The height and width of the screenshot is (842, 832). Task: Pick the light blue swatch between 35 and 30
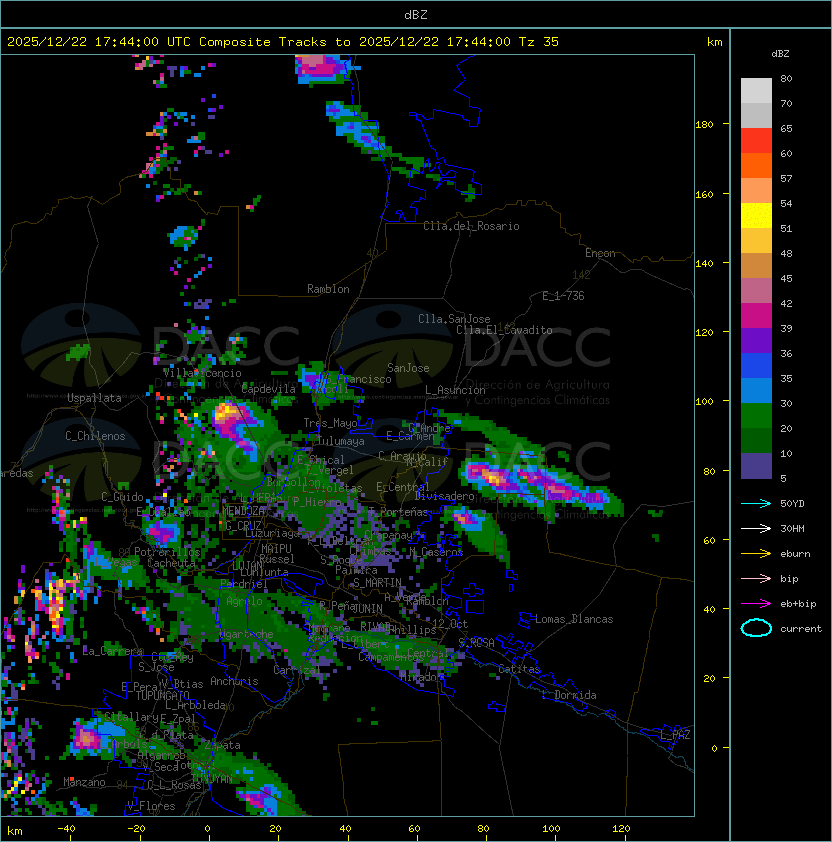756,390
